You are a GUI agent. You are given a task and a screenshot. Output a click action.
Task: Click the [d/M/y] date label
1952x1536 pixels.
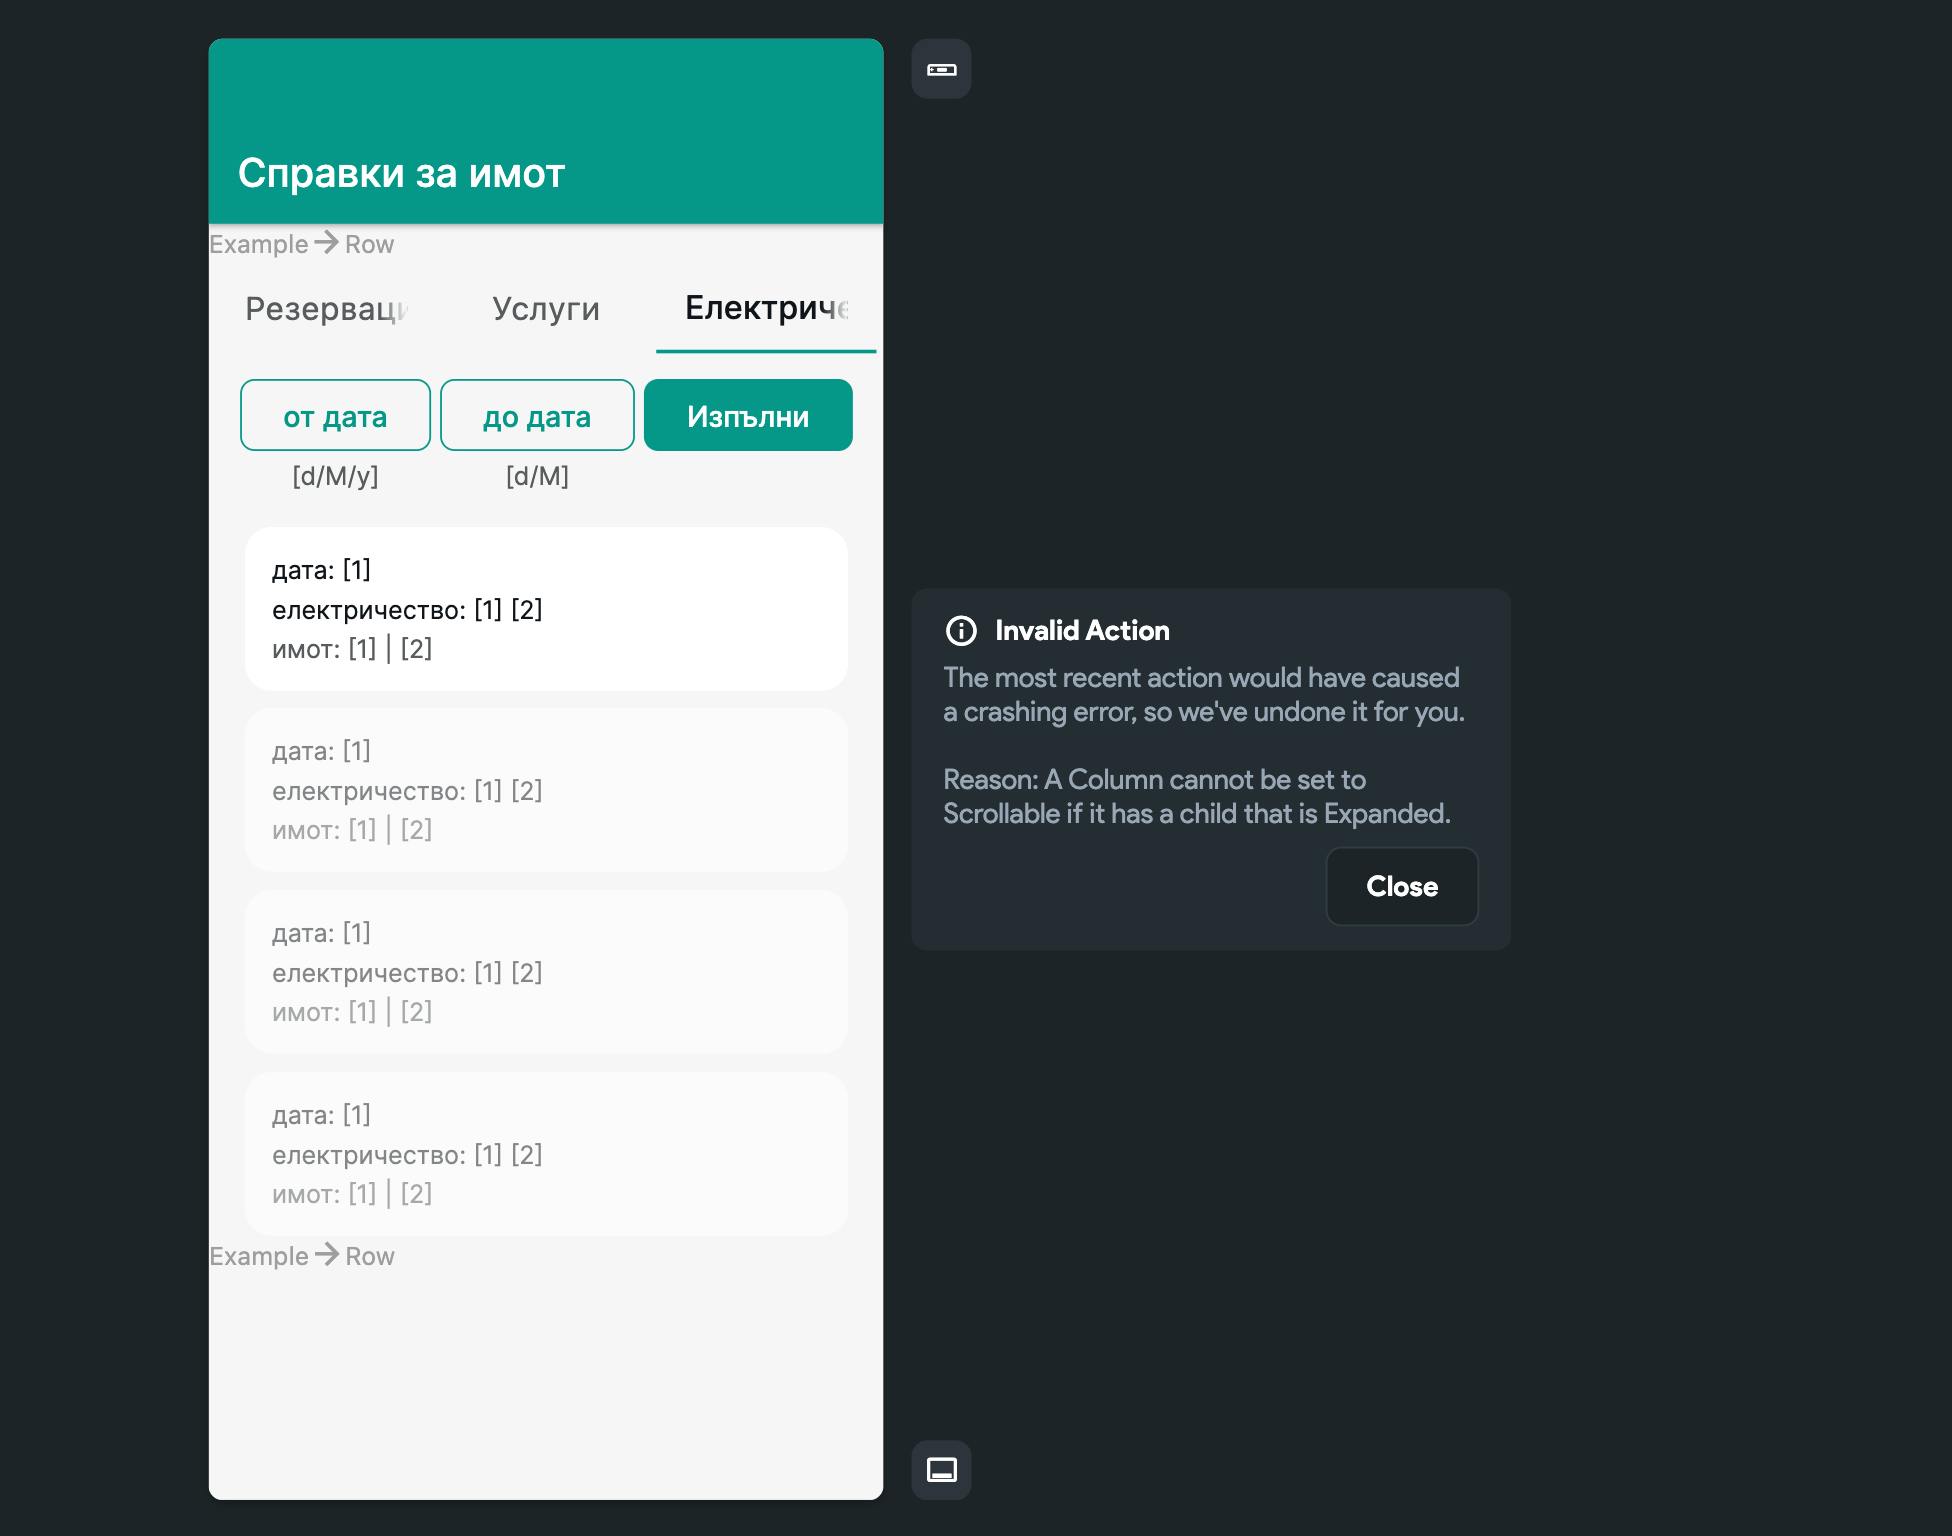click(x=335, y=476)
